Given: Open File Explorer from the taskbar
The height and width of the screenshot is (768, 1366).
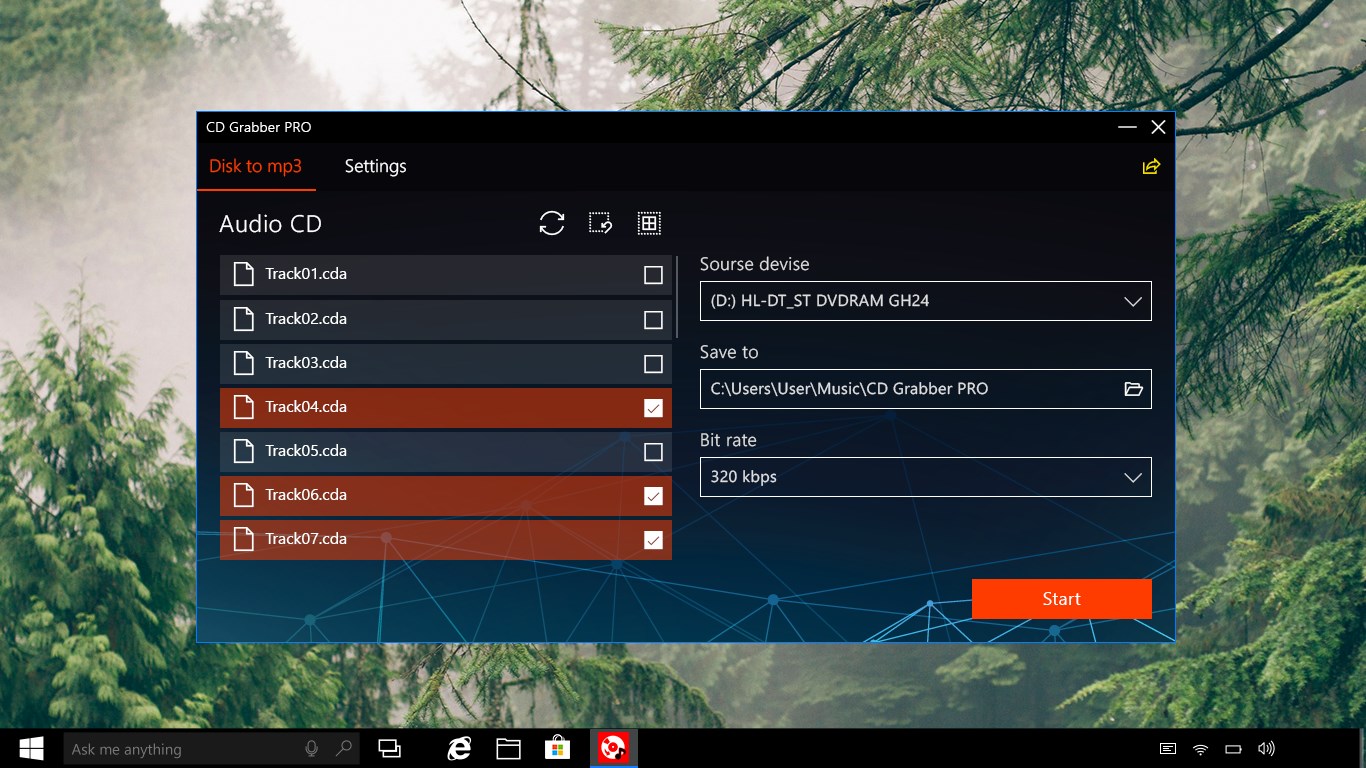Looking at the screenshot, I should click(x=509, y=748).
